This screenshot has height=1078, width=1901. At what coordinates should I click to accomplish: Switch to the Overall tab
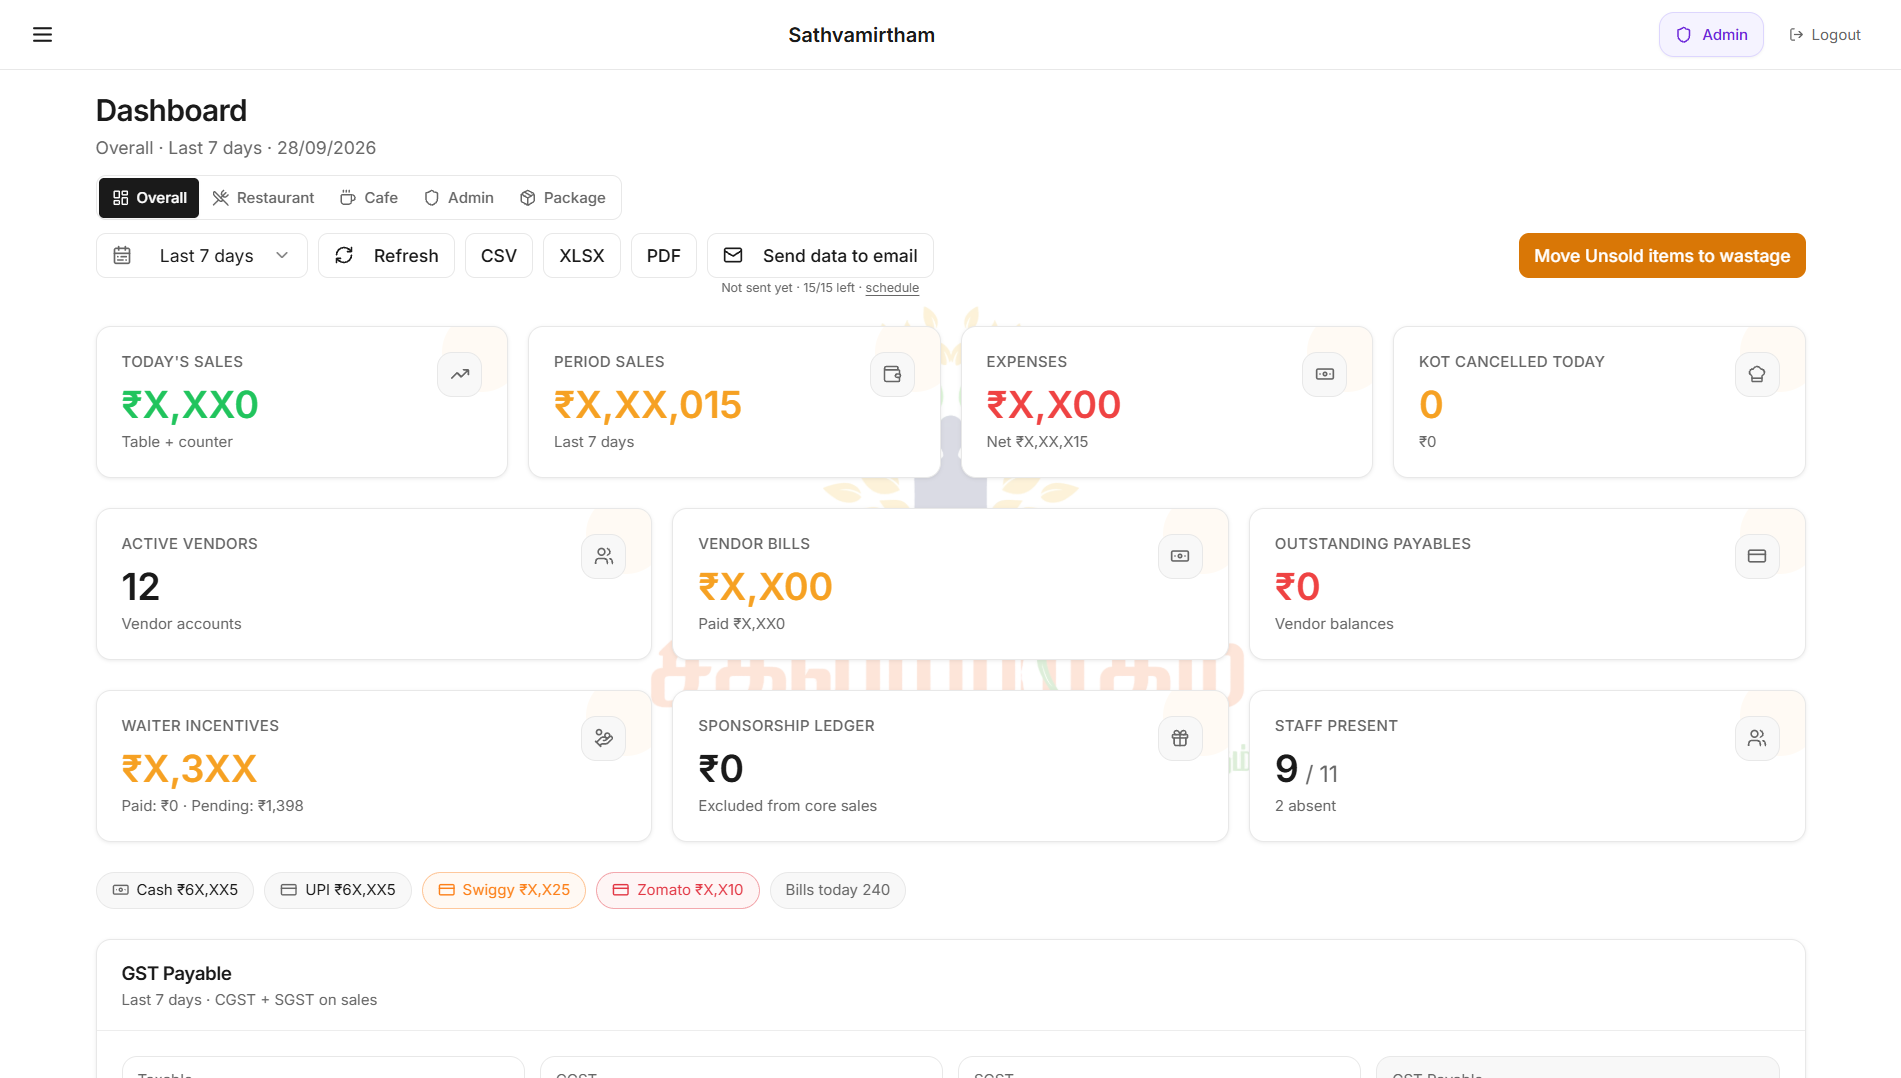click(x=149, y=198)
